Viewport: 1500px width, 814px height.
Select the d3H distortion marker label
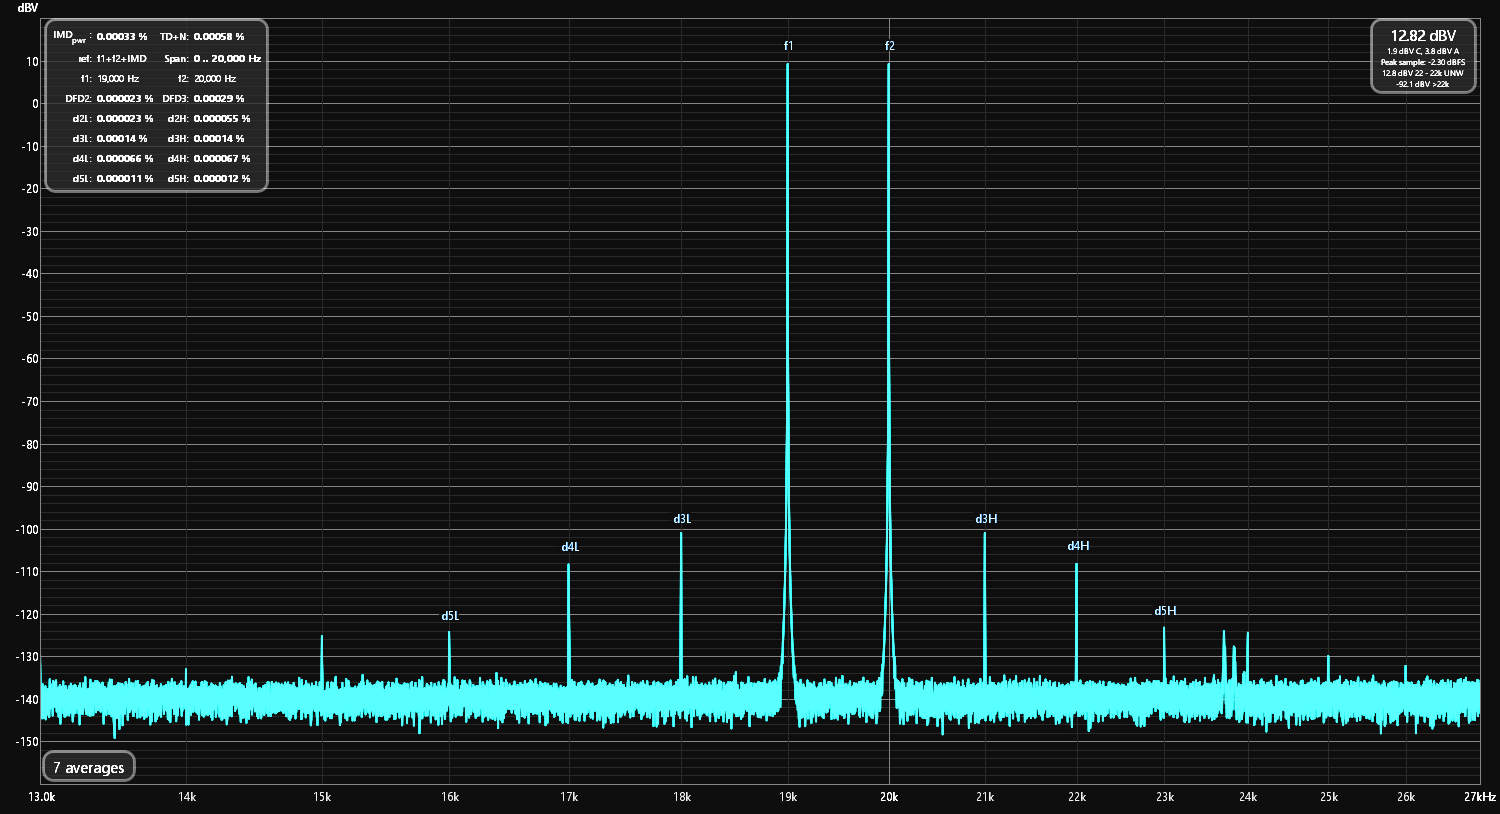click(x=986, y=519)
